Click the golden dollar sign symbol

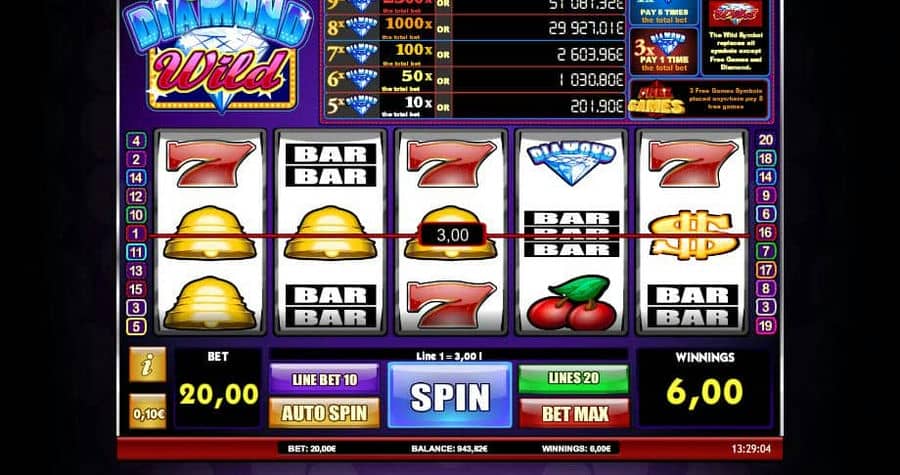pos(693,235)
